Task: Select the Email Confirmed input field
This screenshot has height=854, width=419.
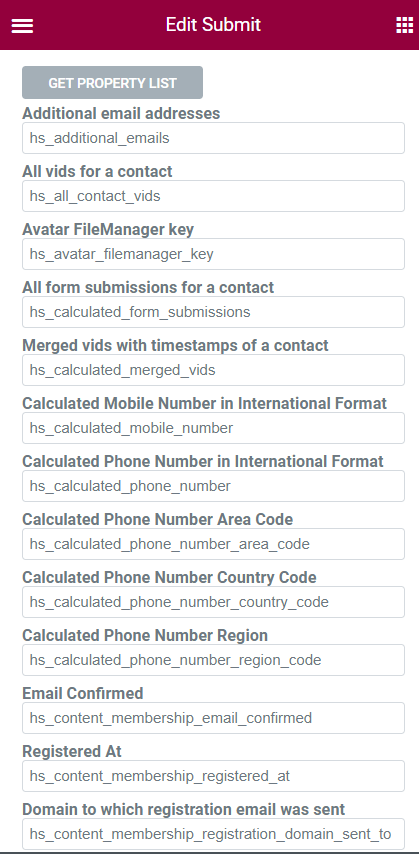Action: 213,718
